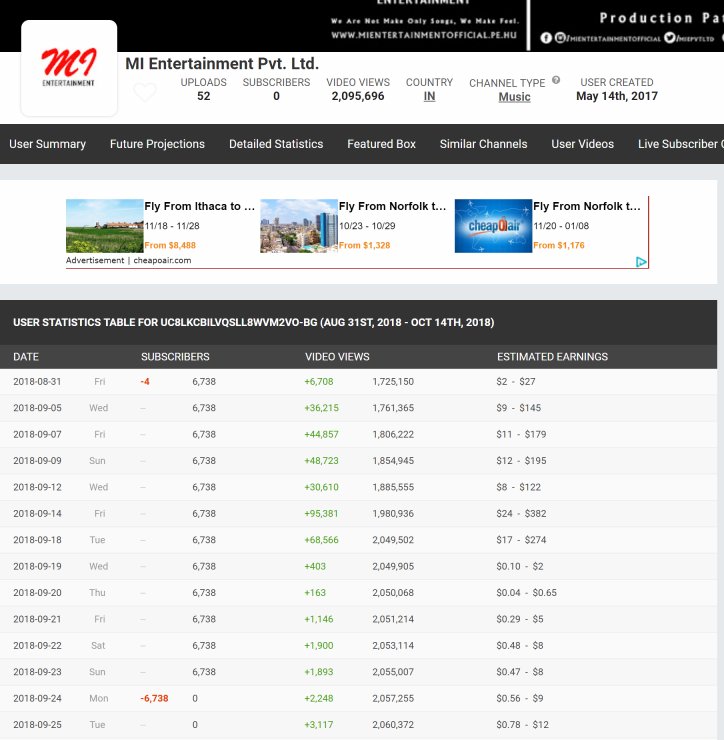The height and width of the screenshot is (740, 724).
Task: Click the $0.78 - $12 earnings cell
Action: click(x=522, y=725)
